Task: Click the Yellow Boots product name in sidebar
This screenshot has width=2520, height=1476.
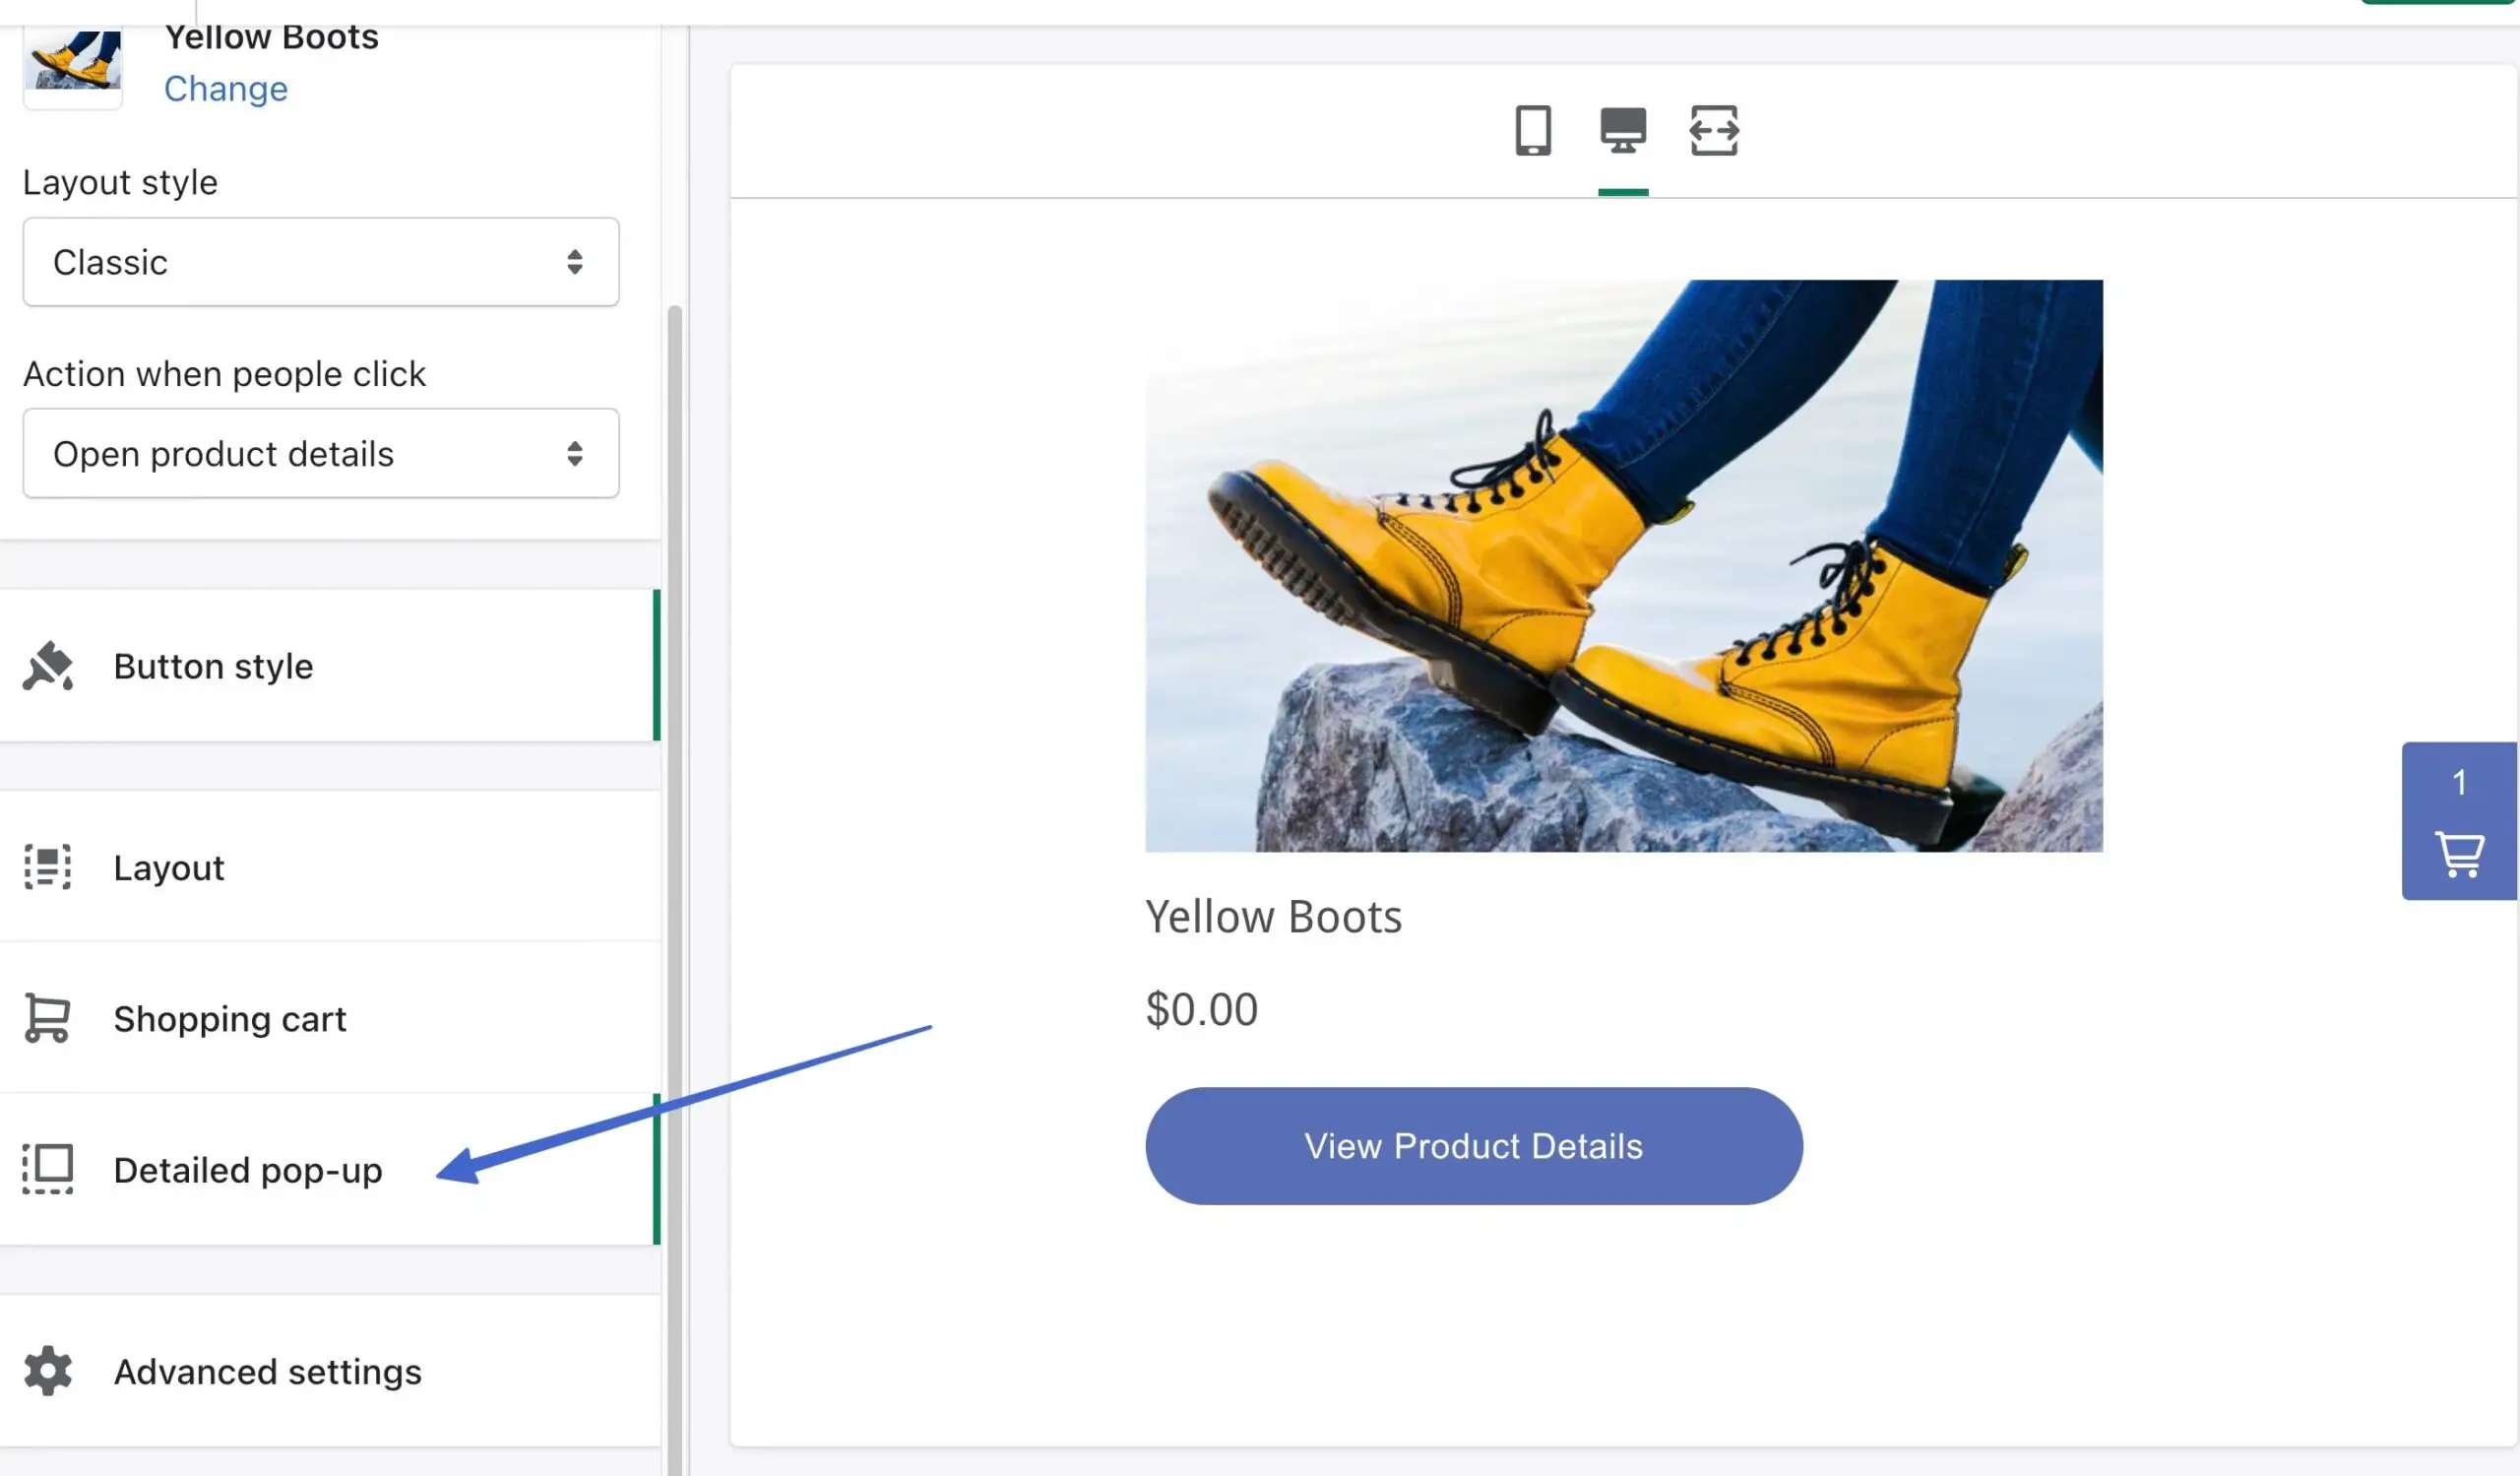Action: [272, 37]
